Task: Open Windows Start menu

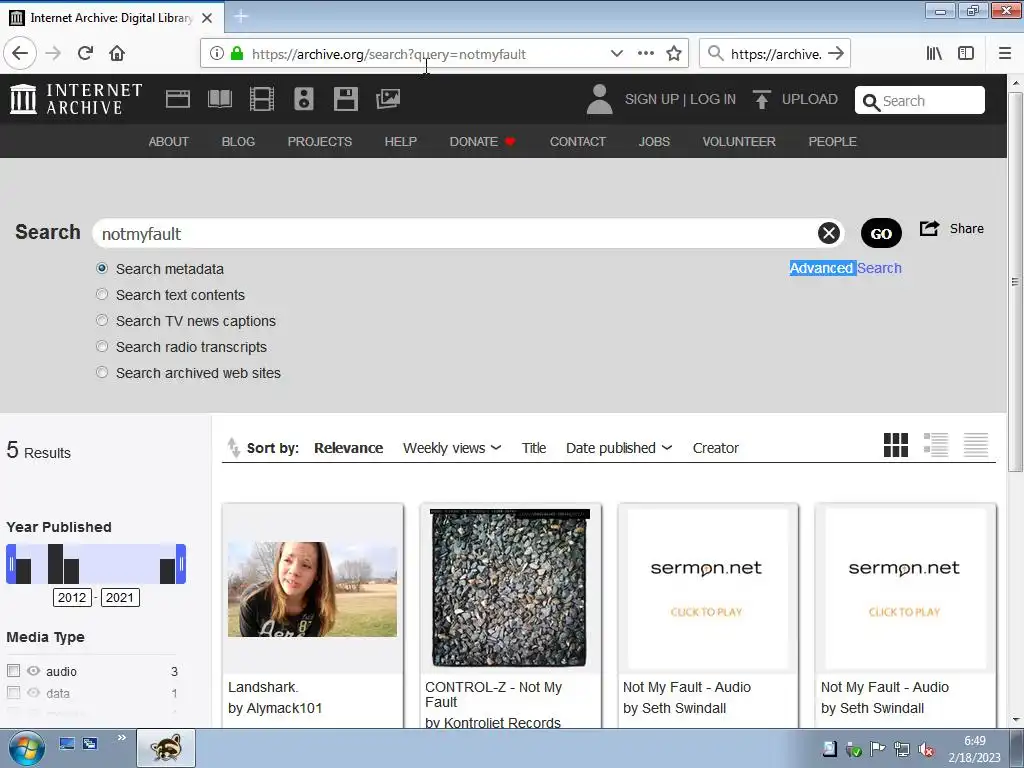Action: pos(27,748)
